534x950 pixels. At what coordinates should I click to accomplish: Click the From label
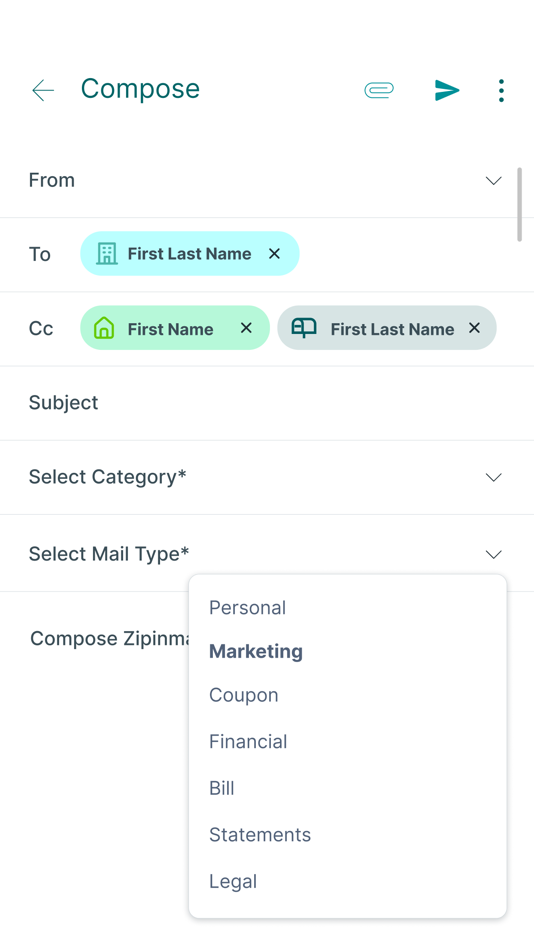pyautogui.click(x=52, y=181)
